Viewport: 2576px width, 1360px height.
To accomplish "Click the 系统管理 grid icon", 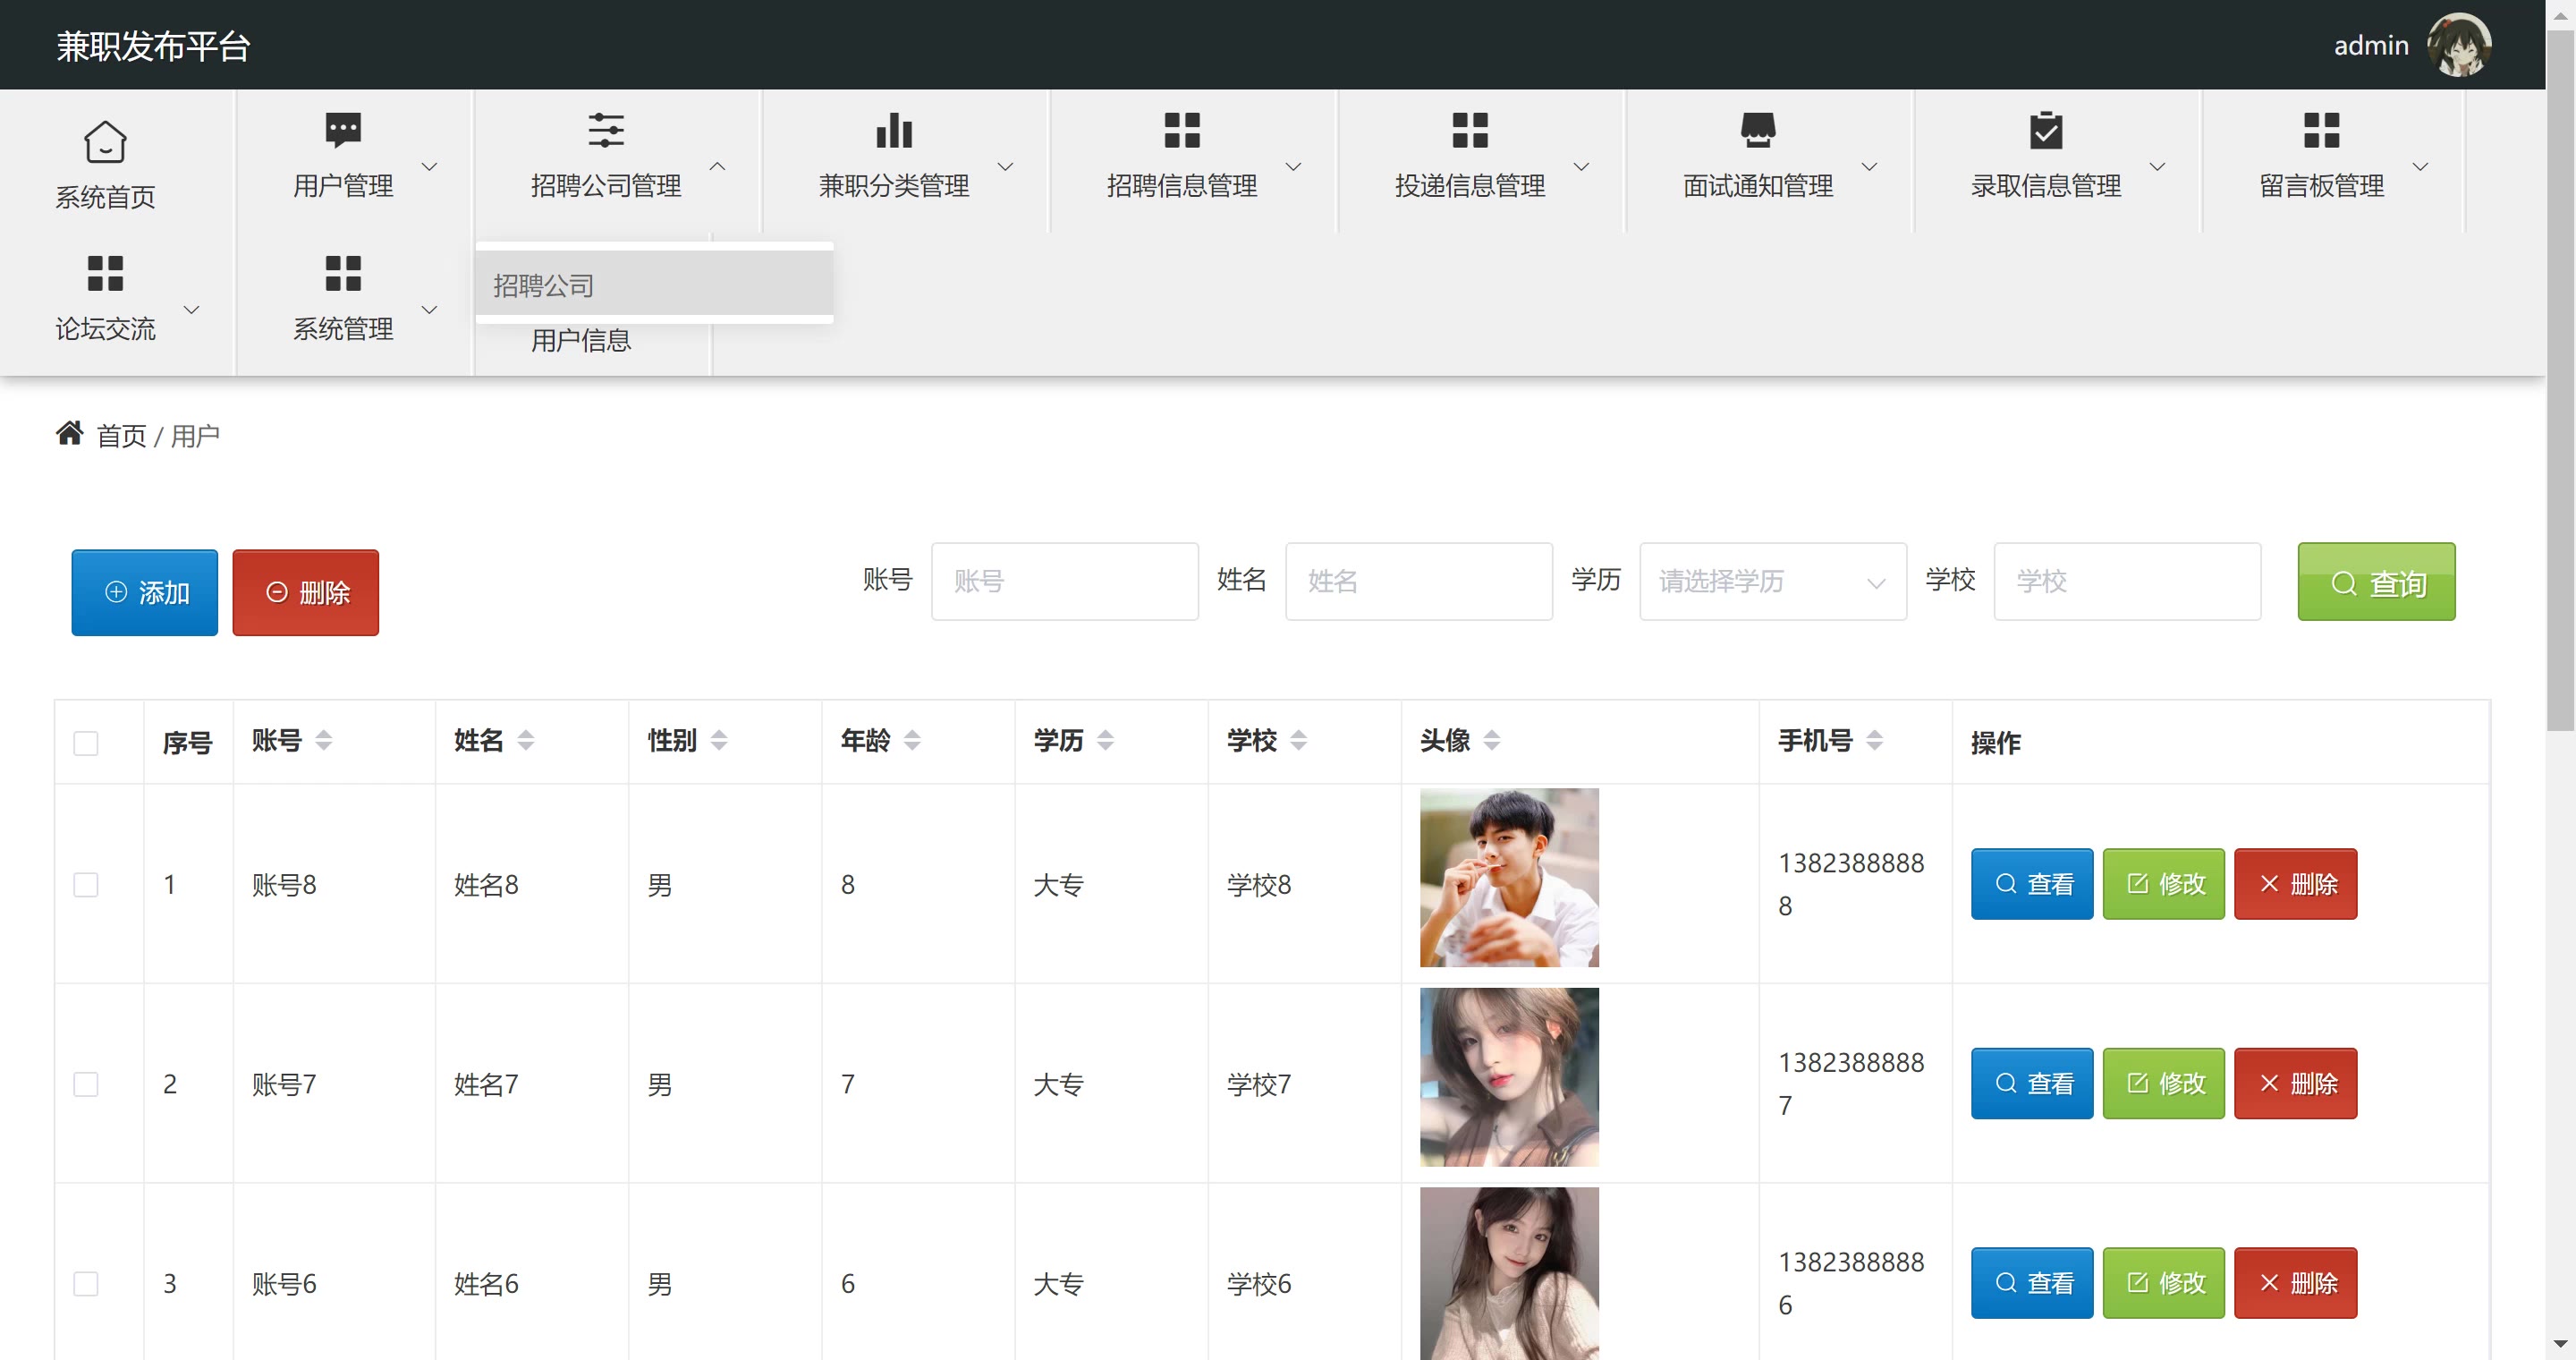I will pyautogui.click(x=343, y=273).
